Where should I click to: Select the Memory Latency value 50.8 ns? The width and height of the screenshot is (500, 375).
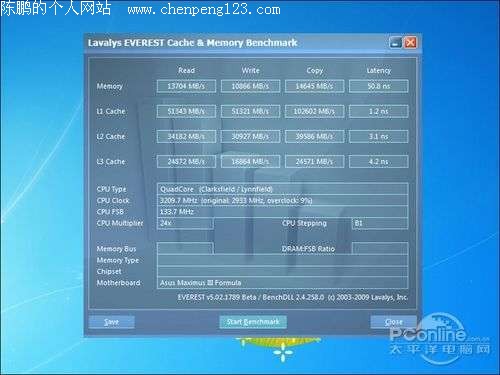pos(379,86)
